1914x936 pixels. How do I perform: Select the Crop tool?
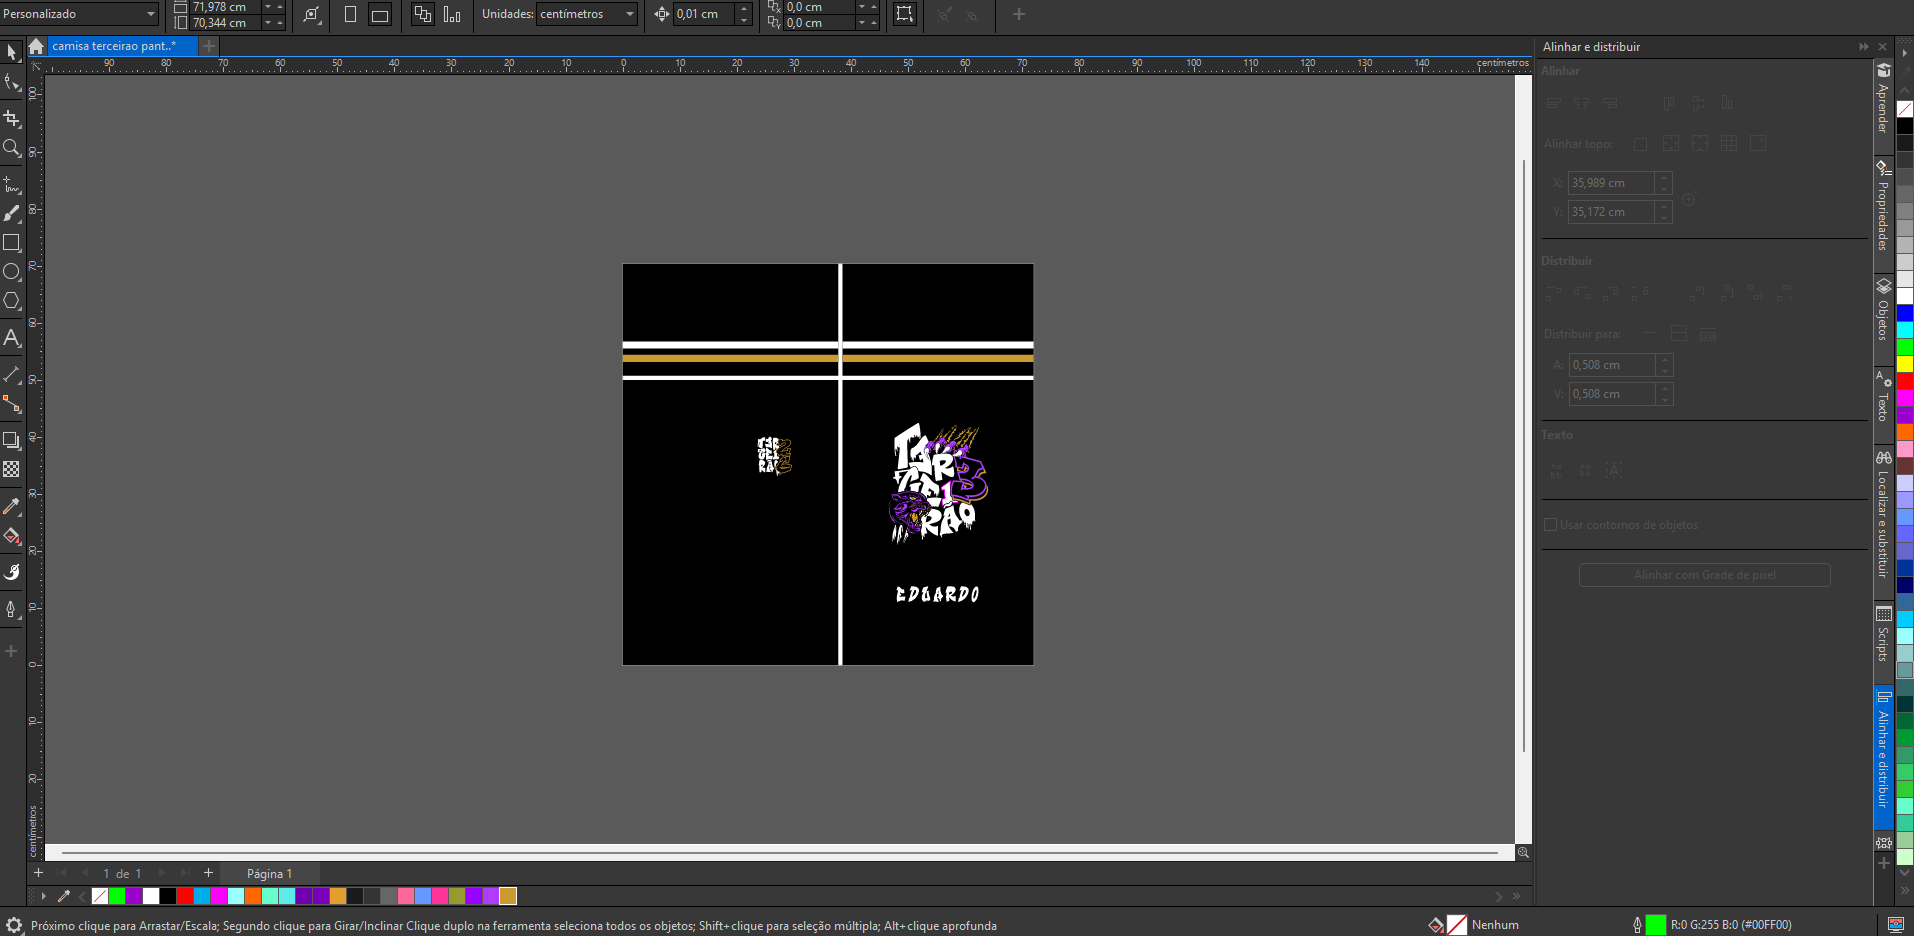tap(12, 118)
